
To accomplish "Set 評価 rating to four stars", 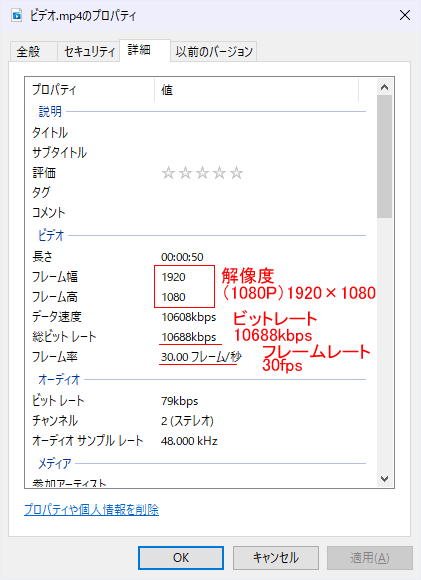I will 219,173.
